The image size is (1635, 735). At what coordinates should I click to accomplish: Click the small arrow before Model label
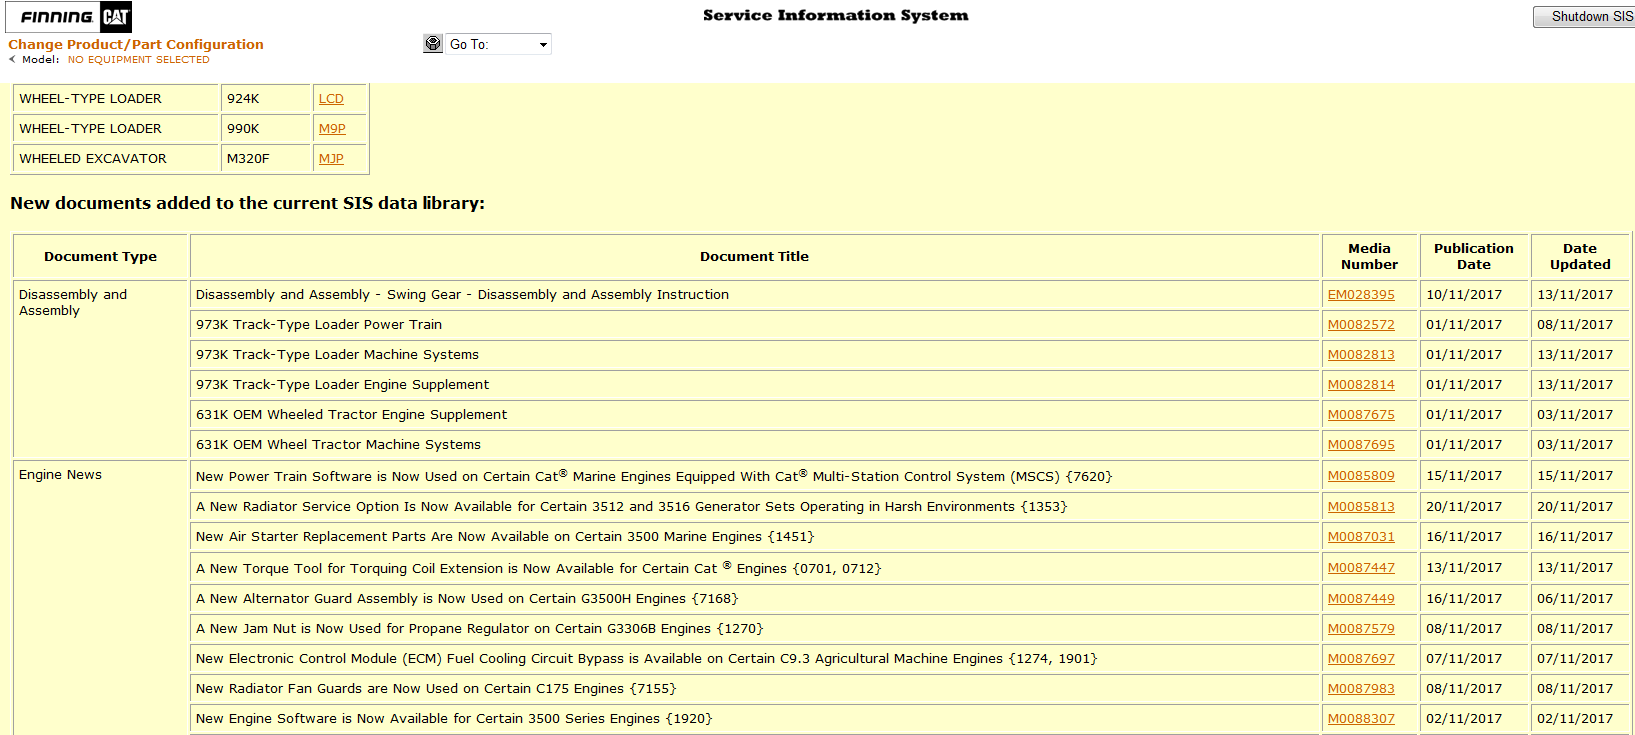pos(13,59)
